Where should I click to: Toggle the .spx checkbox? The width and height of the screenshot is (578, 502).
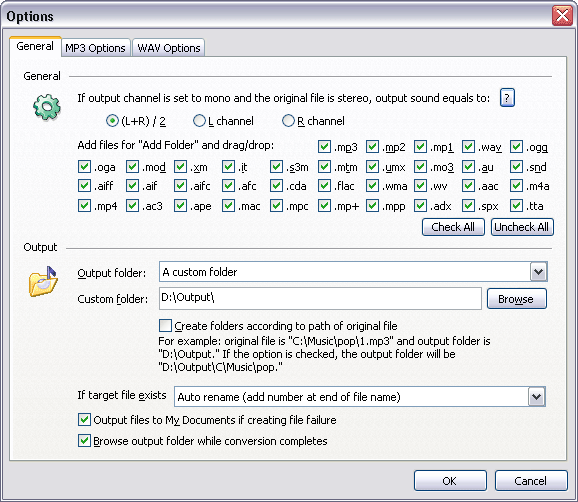pyautogui.click(x=468, y=205)
